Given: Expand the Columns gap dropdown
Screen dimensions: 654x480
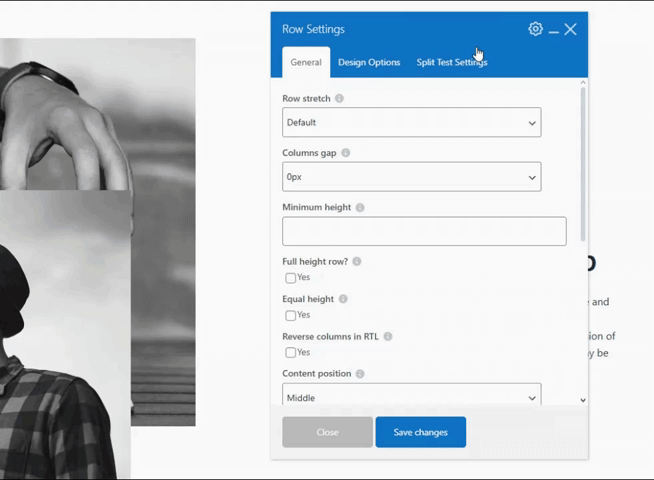Looking at the screenshot, I should 412,177.
